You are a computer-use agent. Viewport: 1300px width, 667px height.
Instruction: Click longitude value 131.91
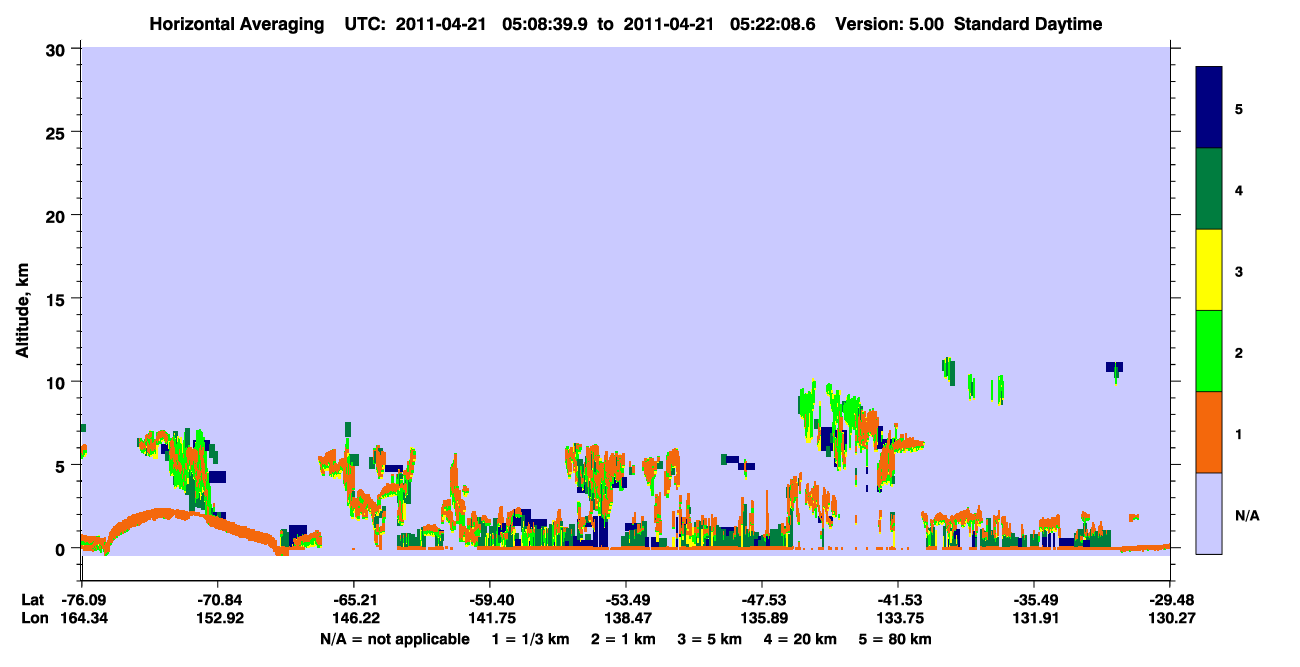pyautogui.click(x=1034, y=618)
